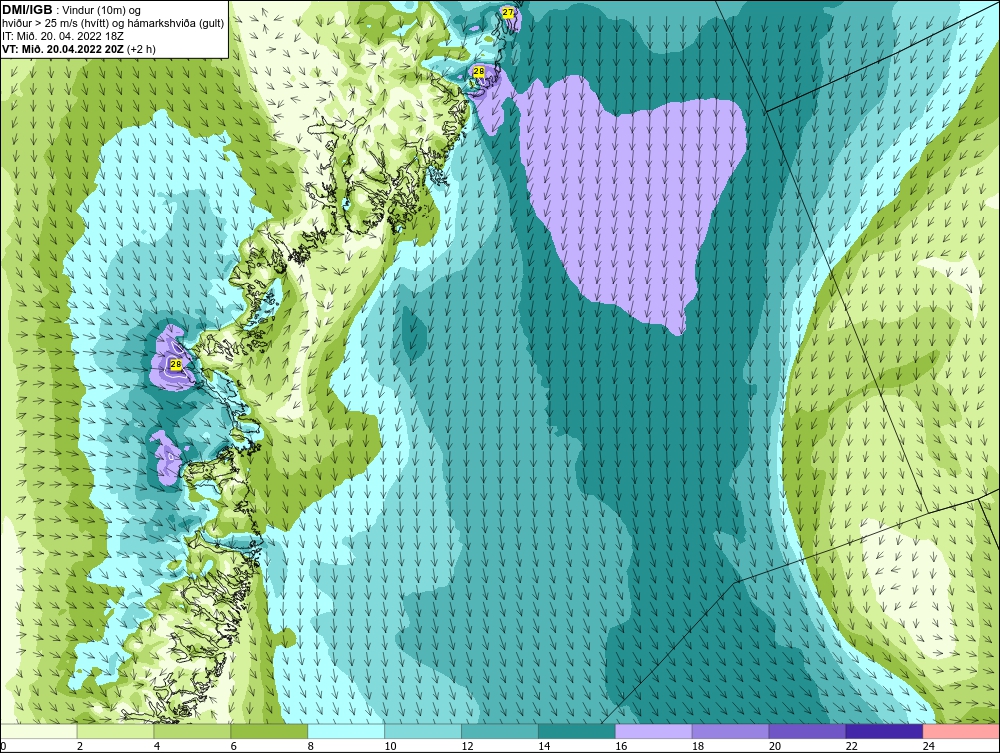1000x753 pixels.
Task: Click the line 'hviður > 25 m/s (hvítt) og hámarkshviða (gult)'
Action: 113,24
